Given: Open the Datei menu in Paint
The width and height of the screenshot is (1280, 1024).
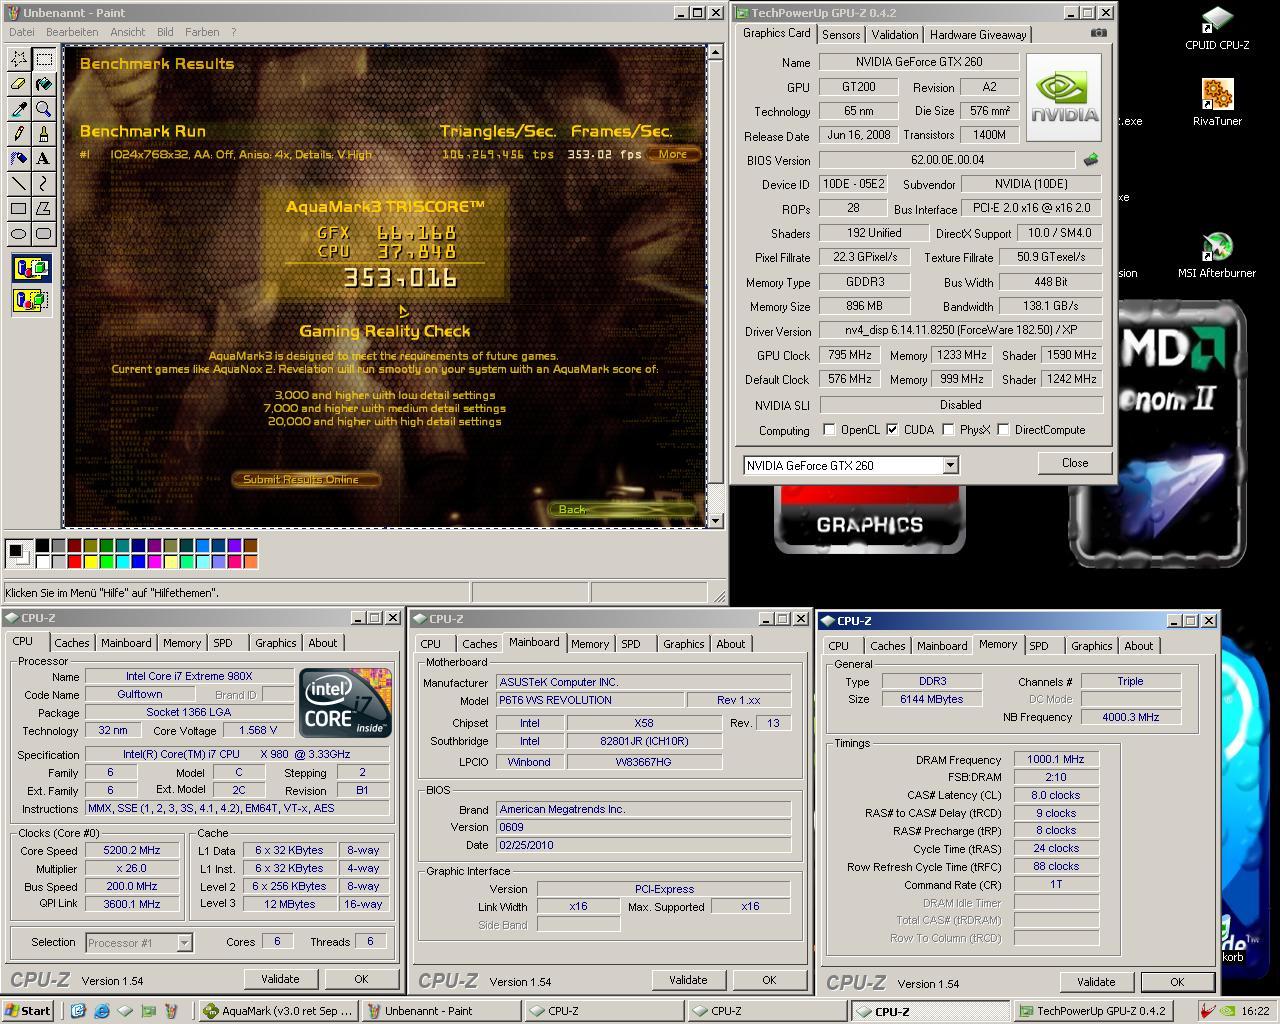Looking at the screenshot, I should pos(21,32).
